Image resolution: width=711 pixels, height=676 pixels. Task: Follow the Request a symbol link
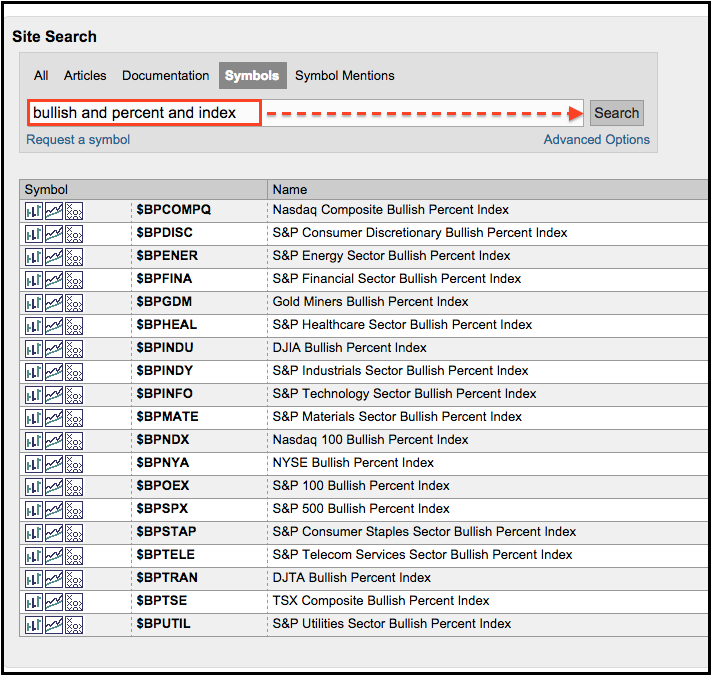pos(78,140)
